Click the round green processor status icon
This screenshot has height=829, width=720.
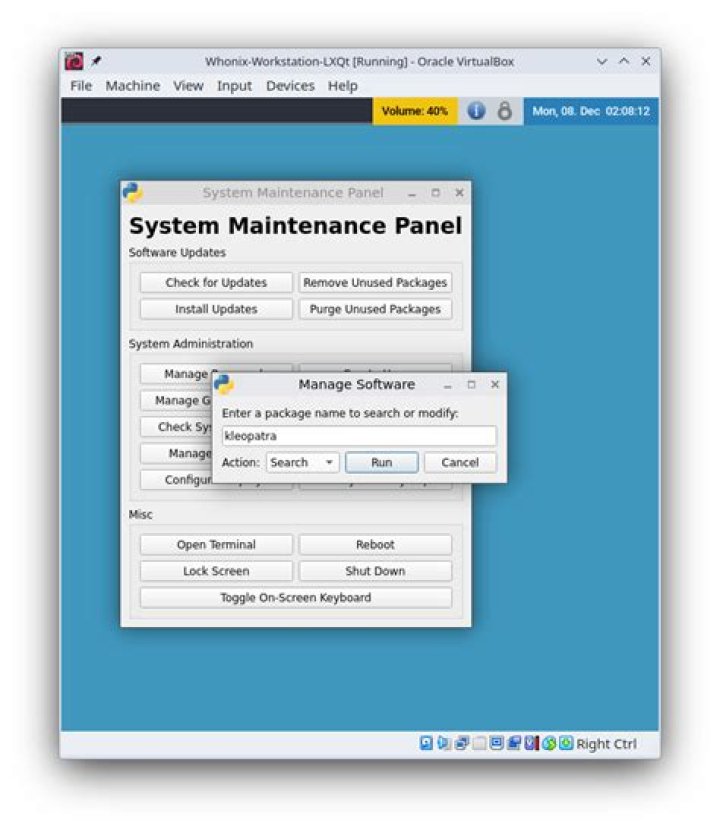549,743
